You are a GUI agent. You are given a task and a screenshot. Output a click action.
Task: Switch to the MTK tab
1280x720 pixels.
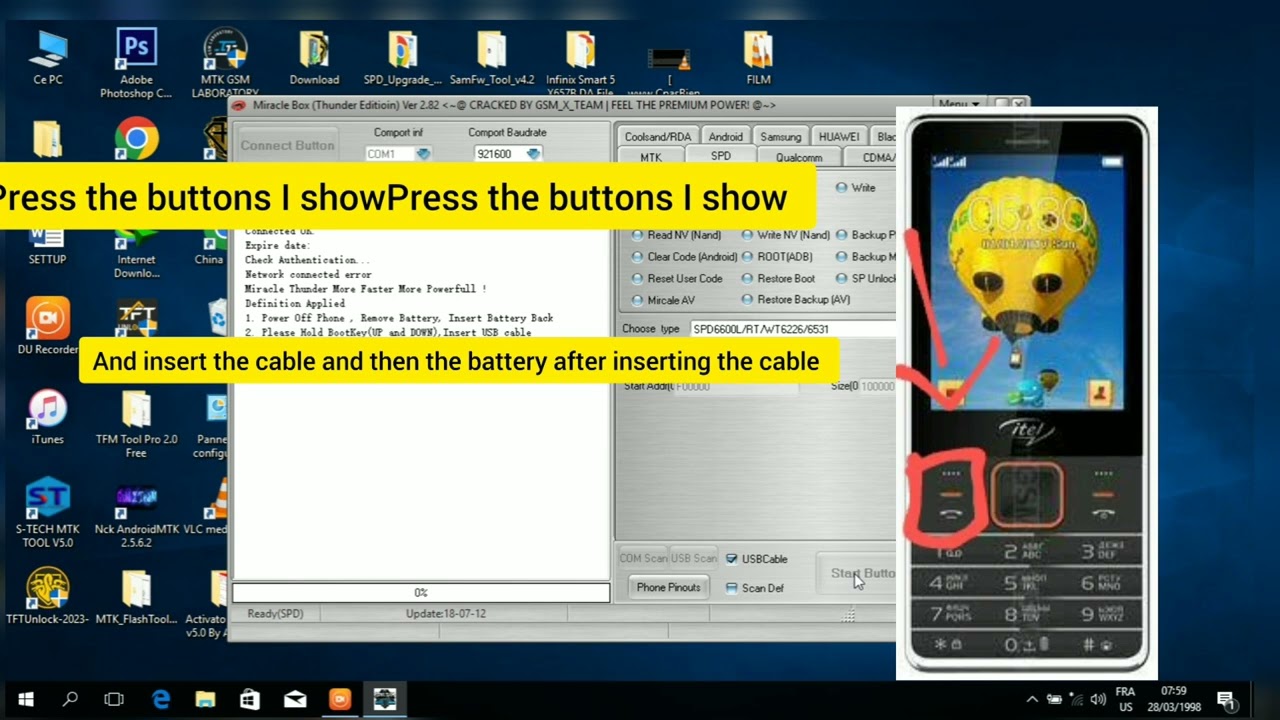651,157
